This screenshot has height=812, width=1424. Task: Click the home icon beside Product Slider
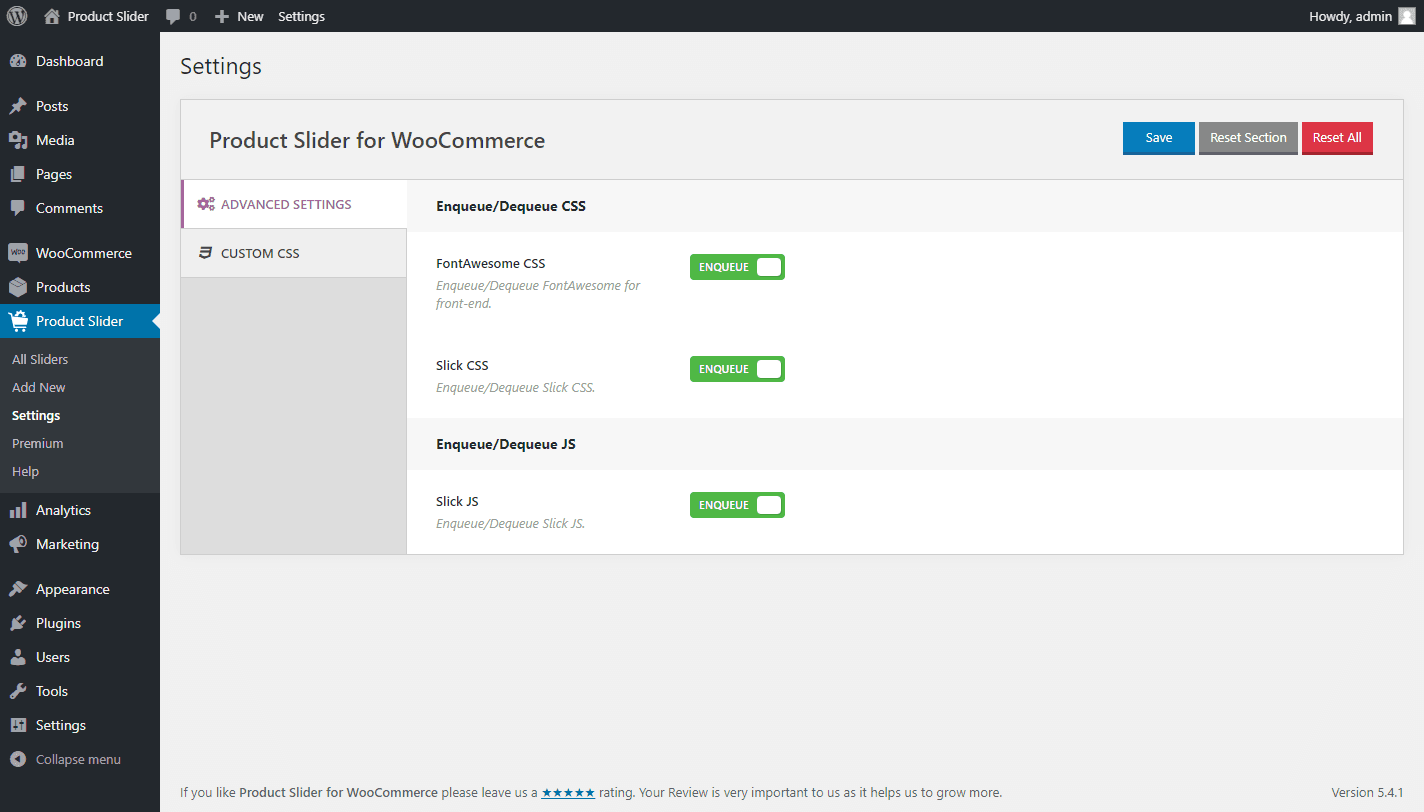pyautogui.click(x=52, y=16)
